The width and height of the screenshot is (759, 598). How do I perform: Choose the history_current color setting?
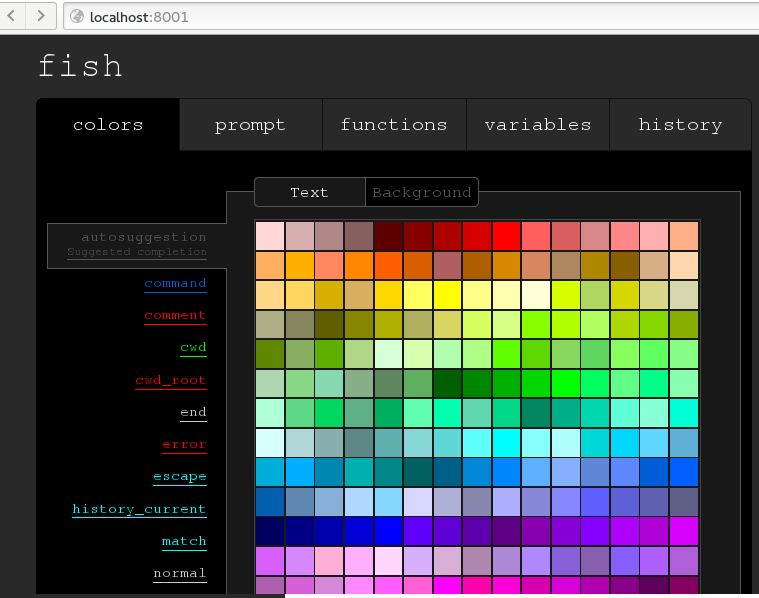(x=139, y=509)
